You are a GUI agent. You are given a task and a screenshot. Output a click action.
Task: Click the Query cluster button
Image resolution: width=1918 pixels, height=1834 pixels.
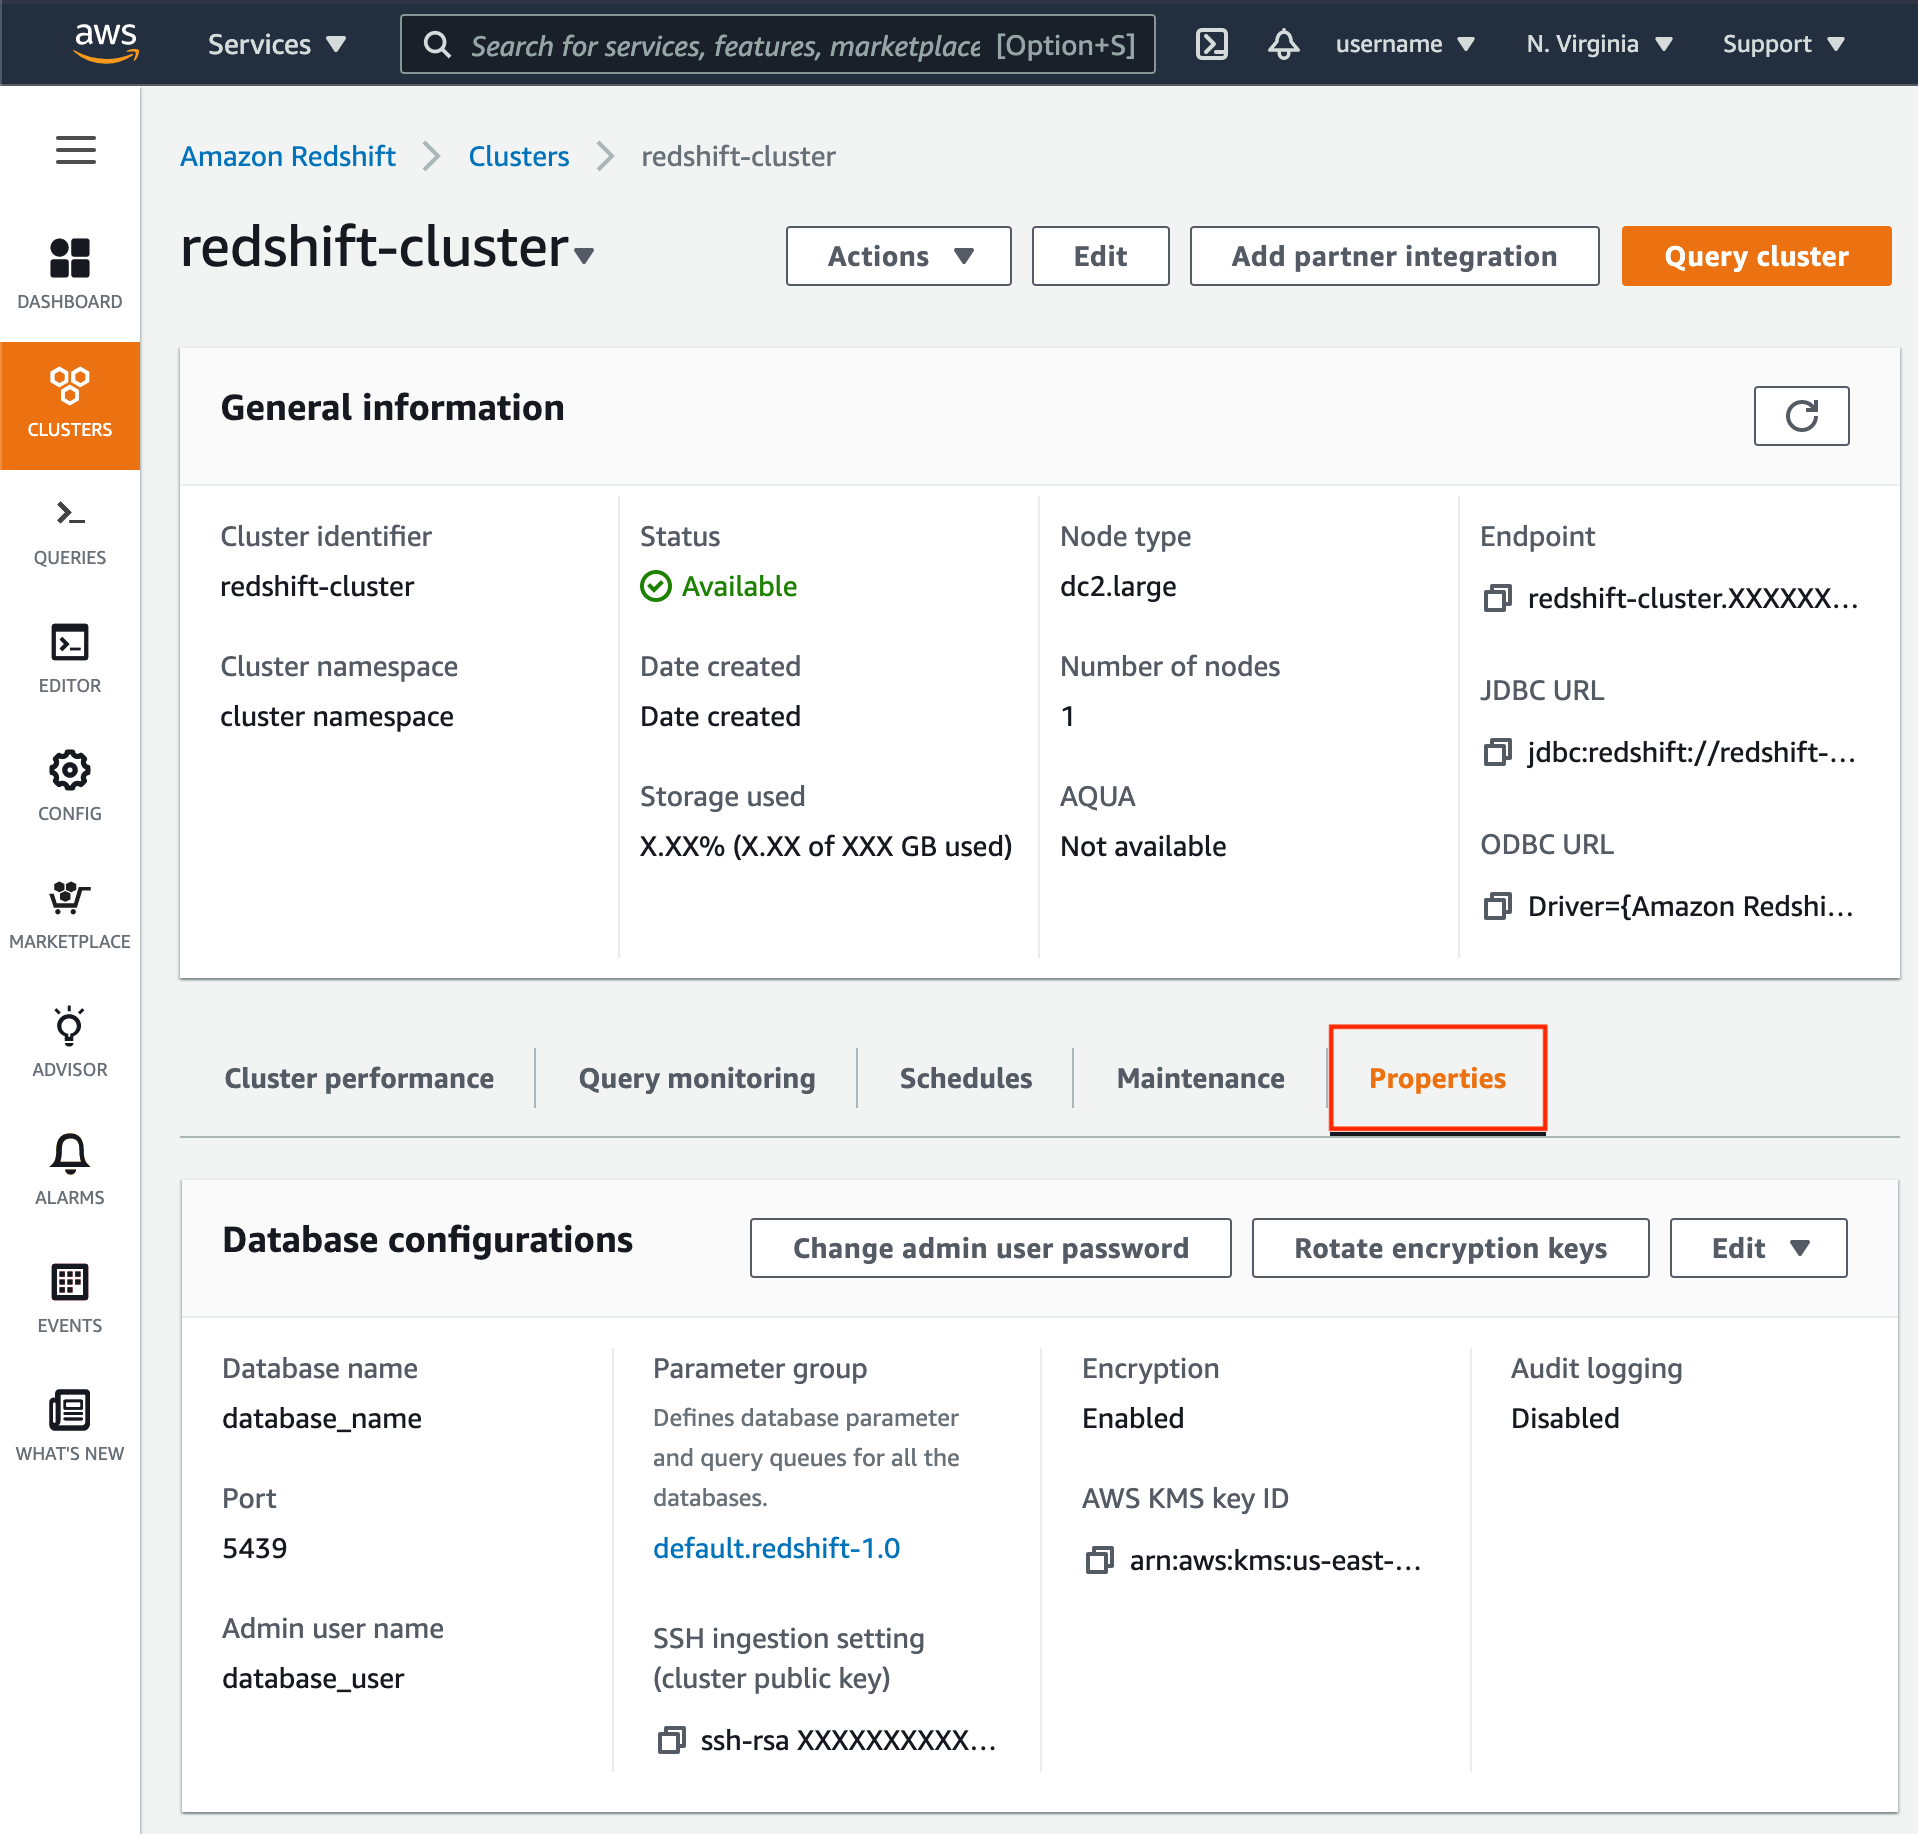point(1756,256)
